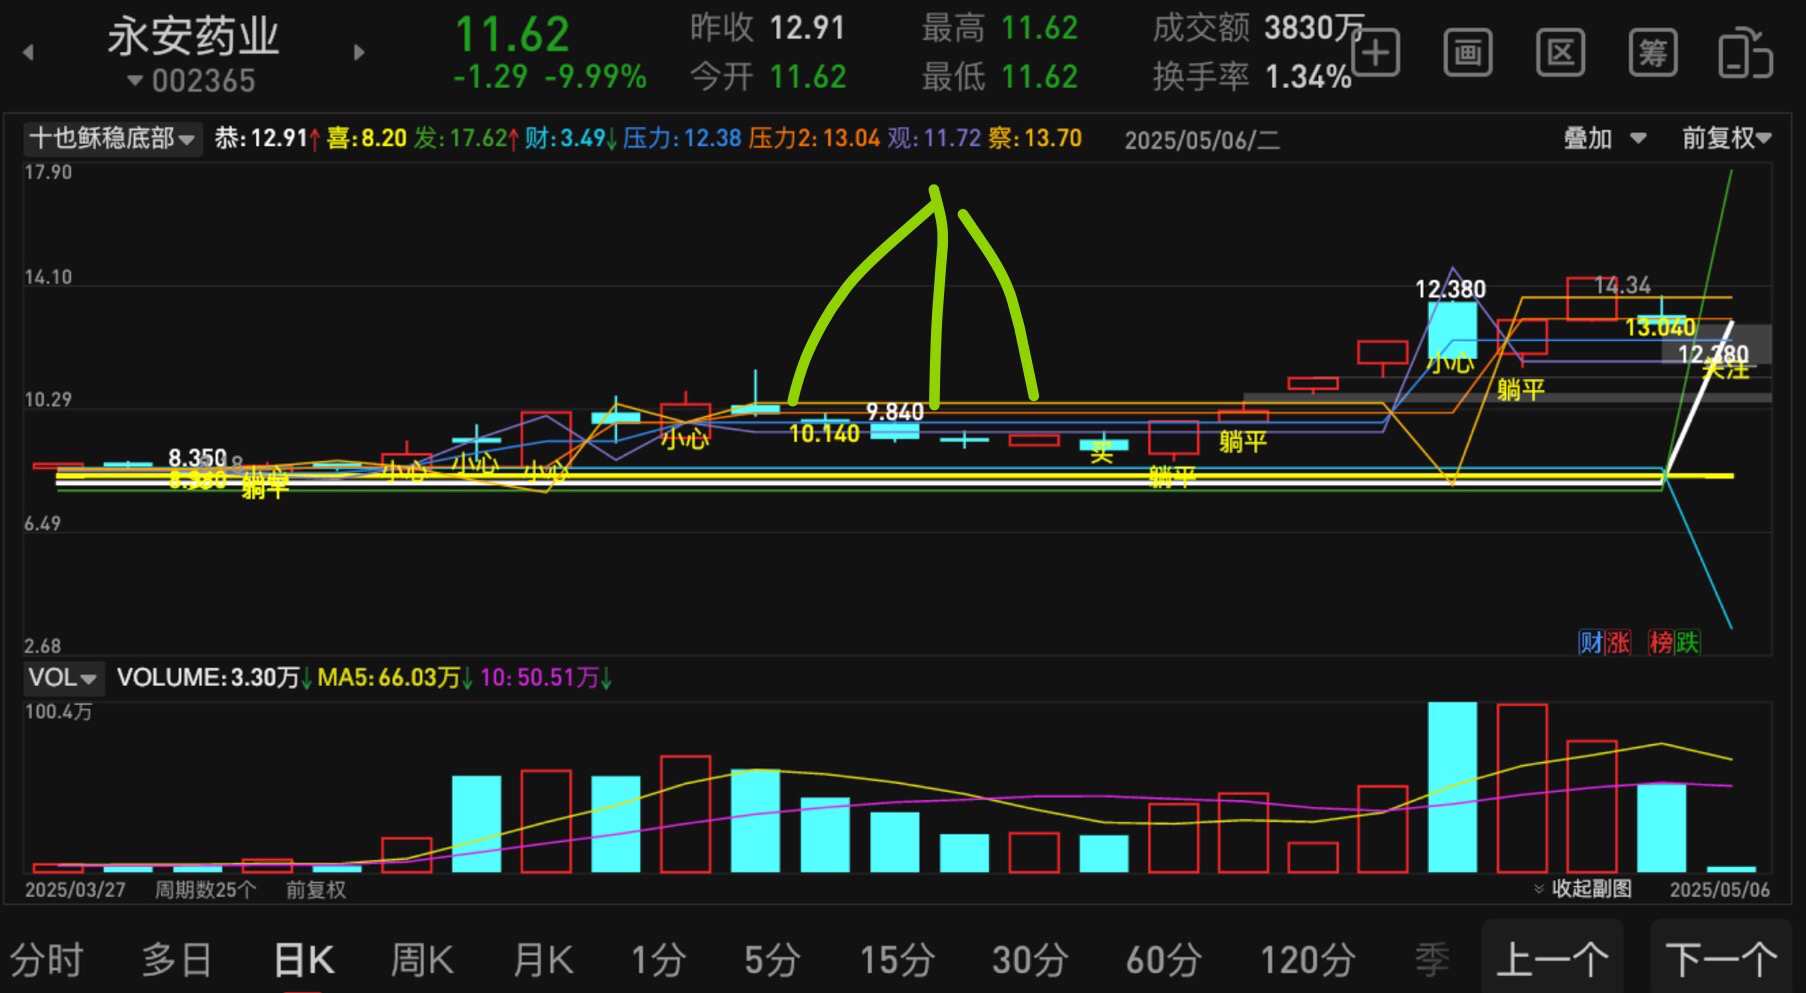1806x993 pixels.
Task: Select the 15分 period tab
Action: (x=897, y=960)
